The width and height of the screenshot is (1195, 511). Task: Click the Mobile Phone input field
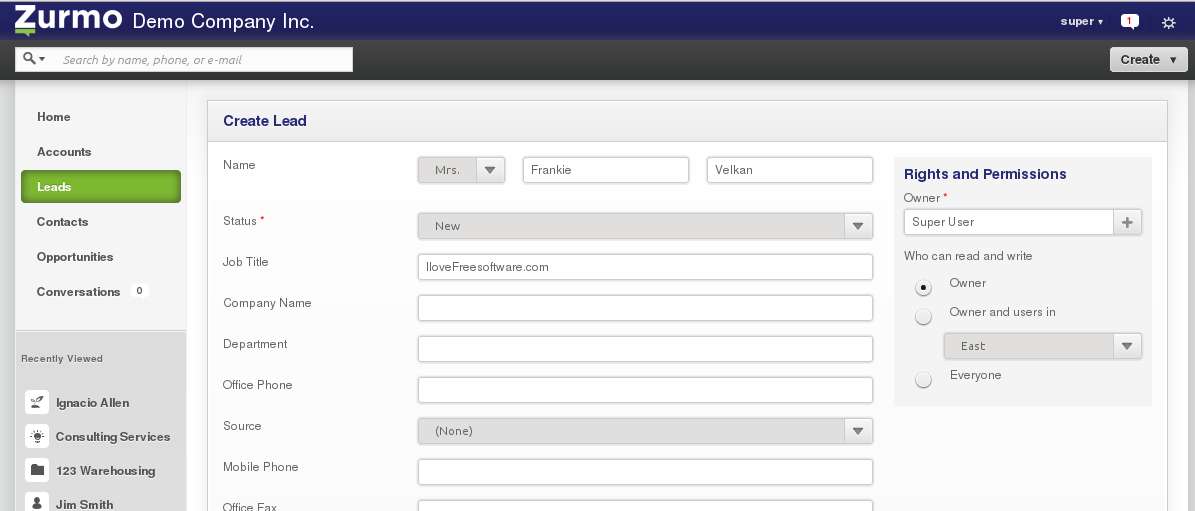click(645, 472)
